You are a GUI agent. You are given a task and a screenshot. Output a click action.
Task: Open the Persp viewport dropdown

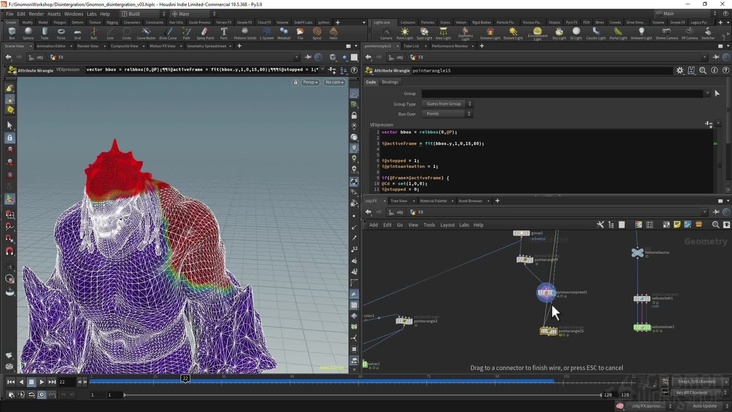click(x=309, y=82)
